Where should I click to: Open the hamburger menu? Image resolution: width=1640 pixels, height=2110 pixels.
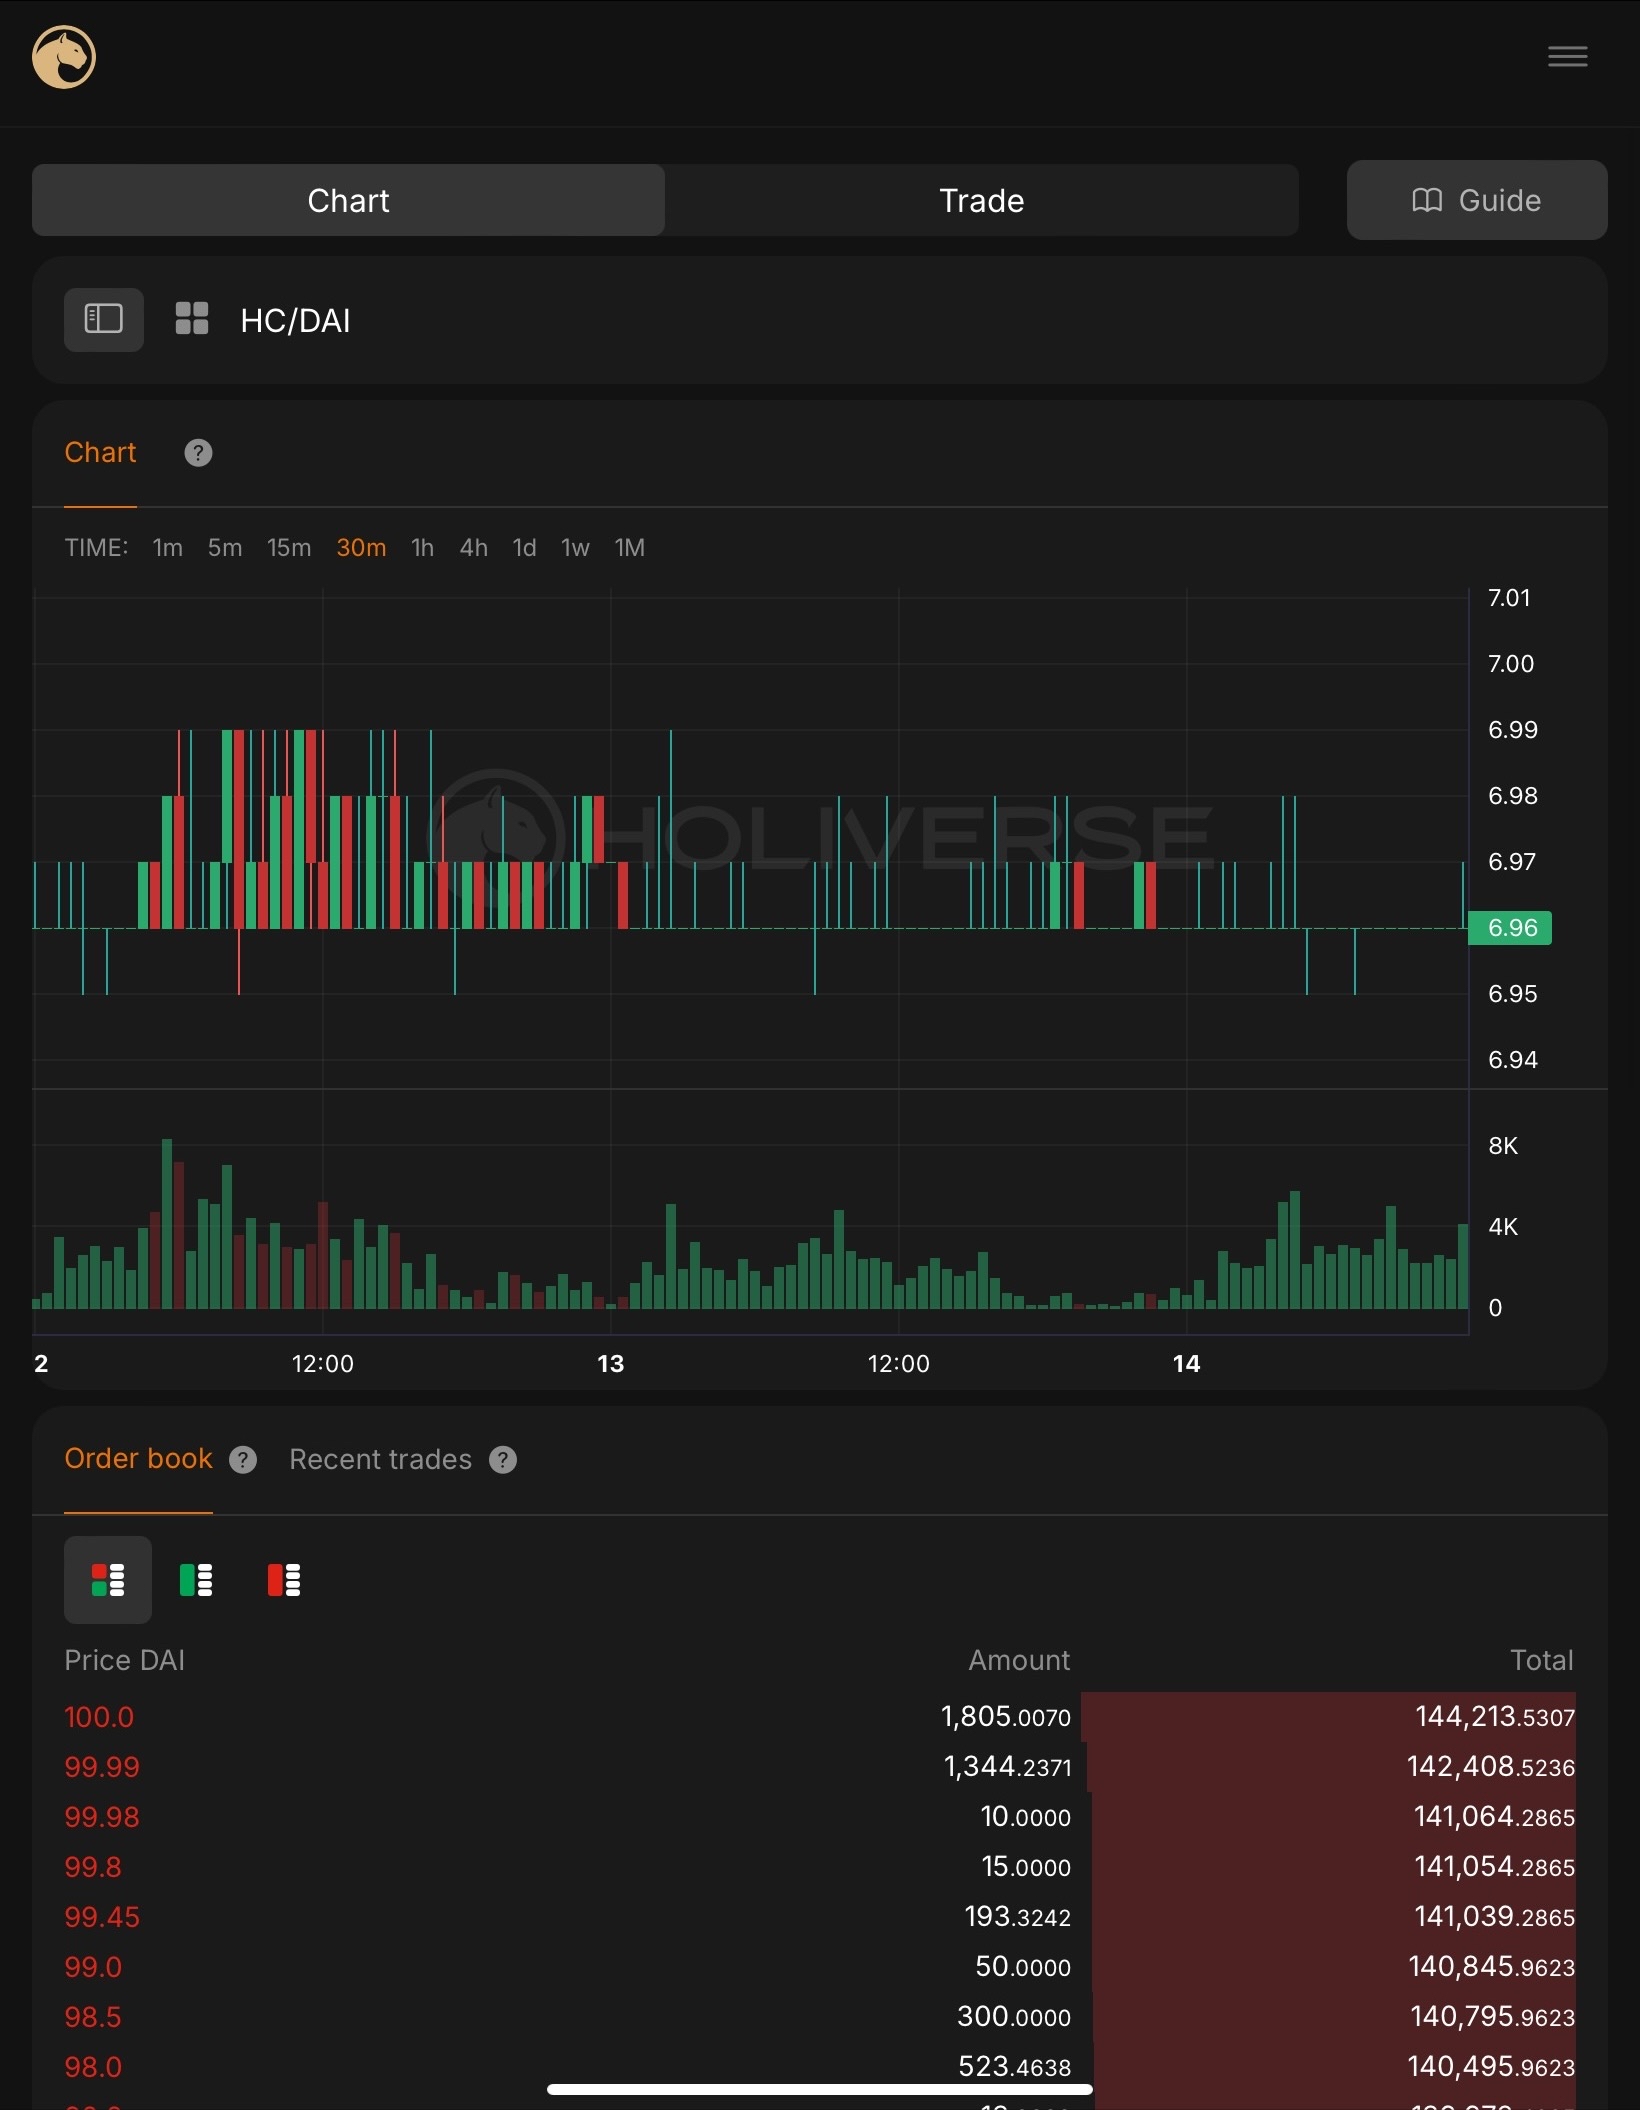coord(1567,56)
